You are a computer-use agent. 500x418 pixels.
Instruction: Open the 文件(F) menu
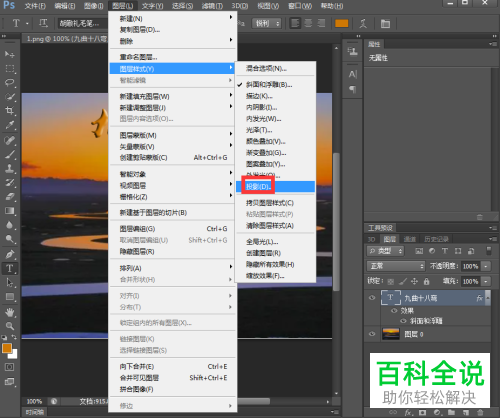coord(35,6)
